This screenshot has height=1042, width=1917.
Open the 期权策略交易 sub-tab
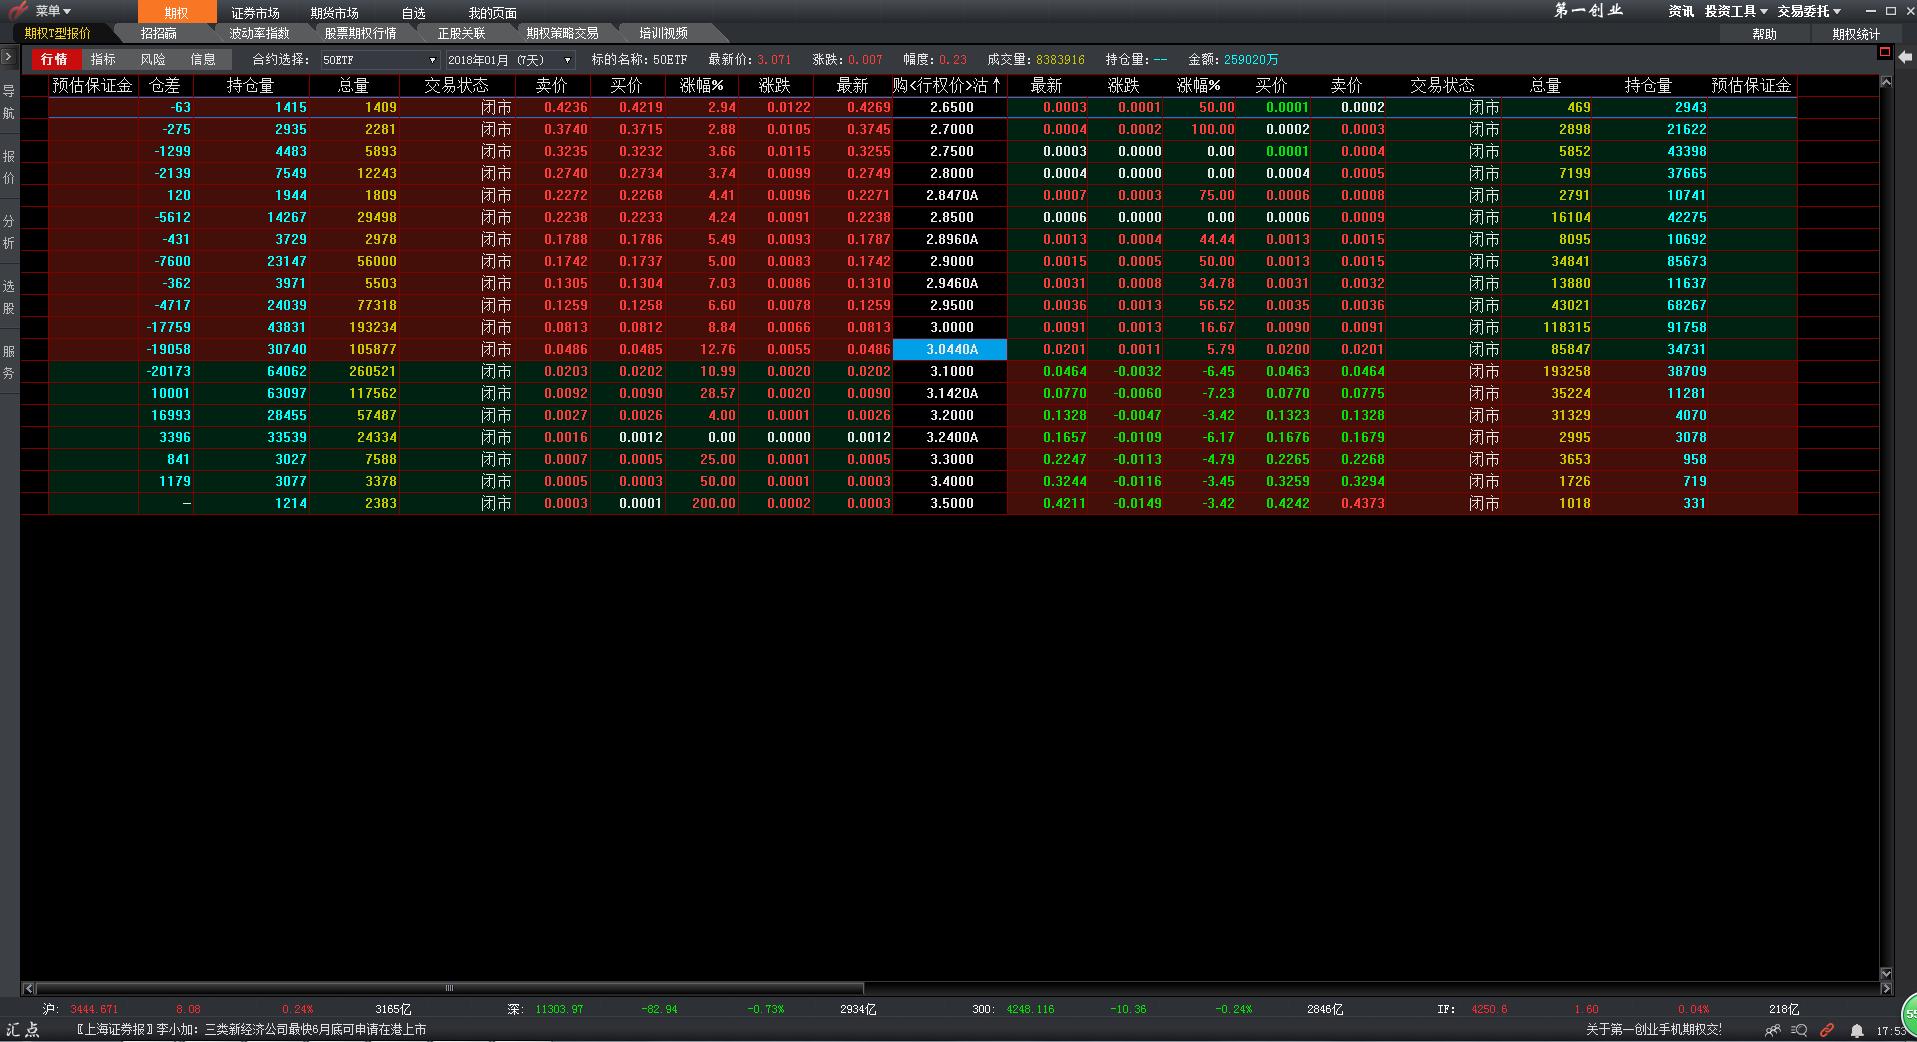pos(562,33)
